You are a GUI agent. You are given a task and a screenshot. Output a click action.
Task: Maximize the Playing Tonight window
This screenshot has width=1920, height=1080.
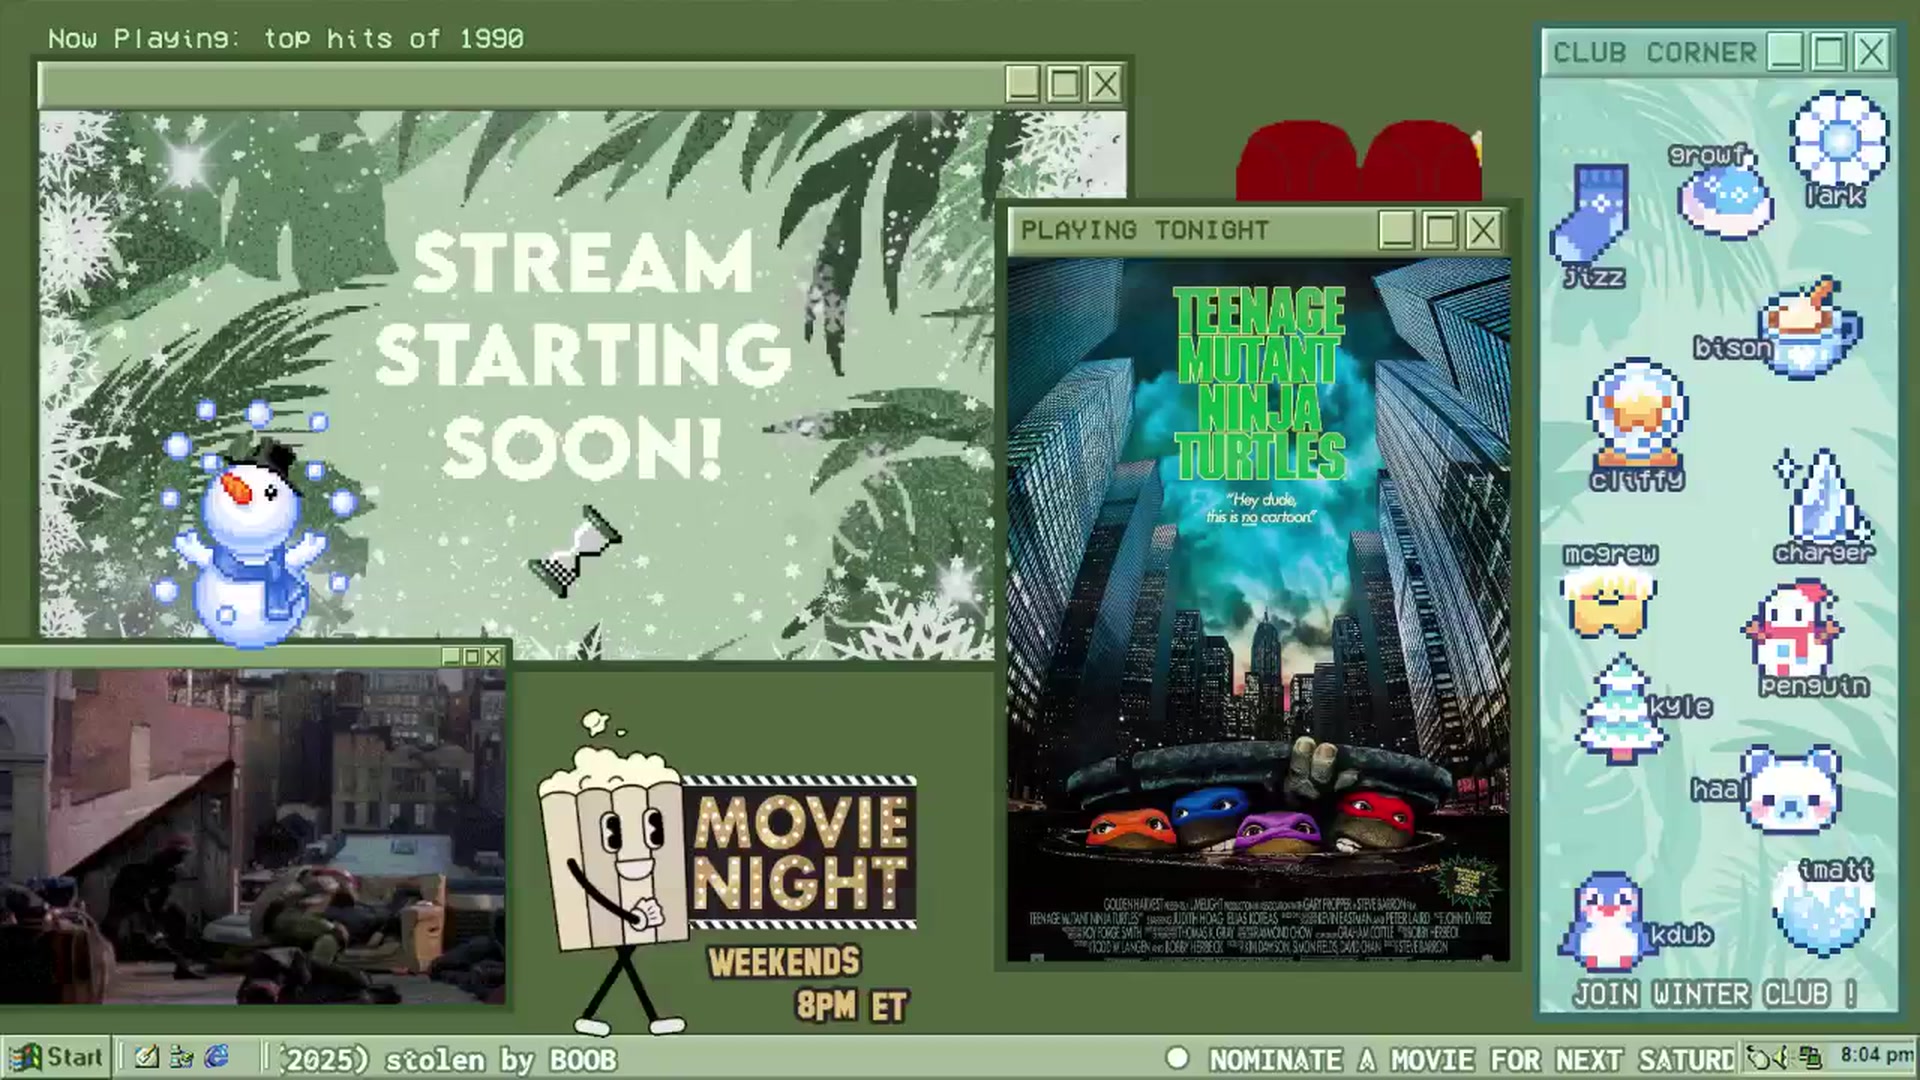[1440, 230]
